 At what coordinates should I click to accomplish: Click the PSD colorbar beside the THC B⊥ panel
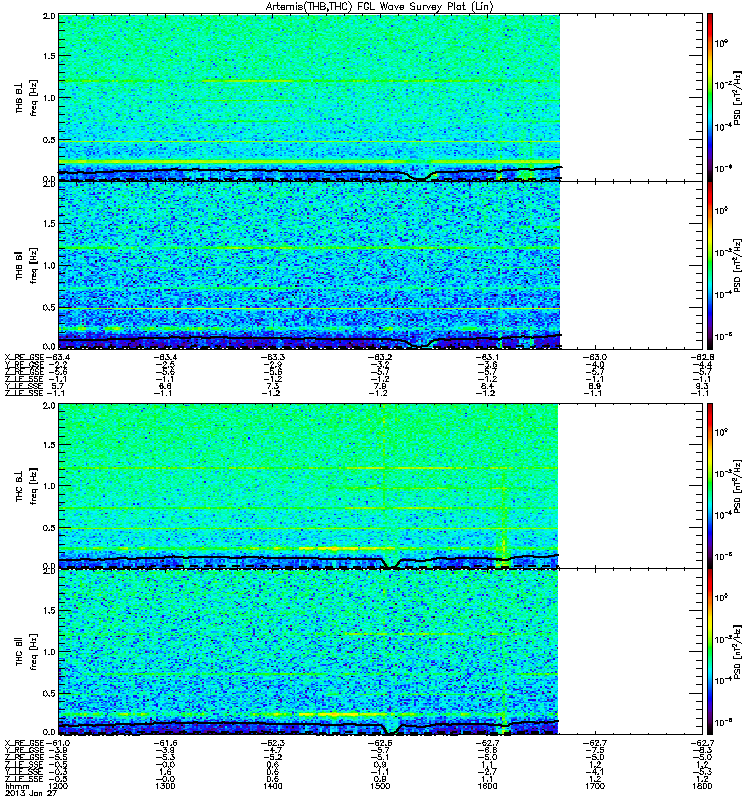tap(710, 486)
